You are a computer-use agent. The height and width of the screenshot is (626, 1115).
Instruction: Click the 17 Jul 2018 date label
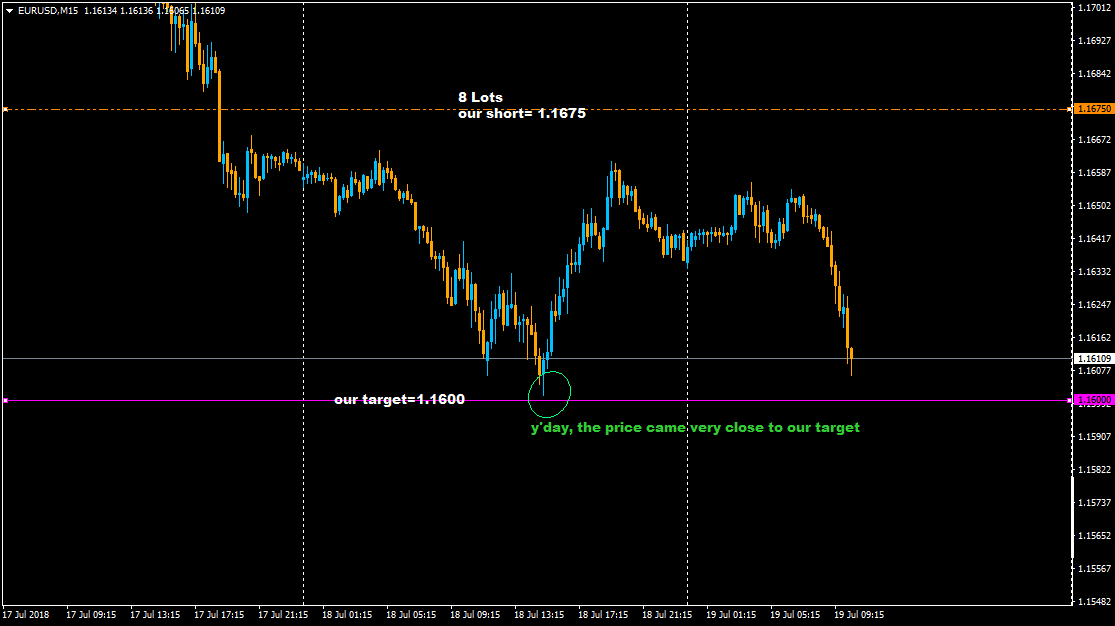[x=26, y=615]
